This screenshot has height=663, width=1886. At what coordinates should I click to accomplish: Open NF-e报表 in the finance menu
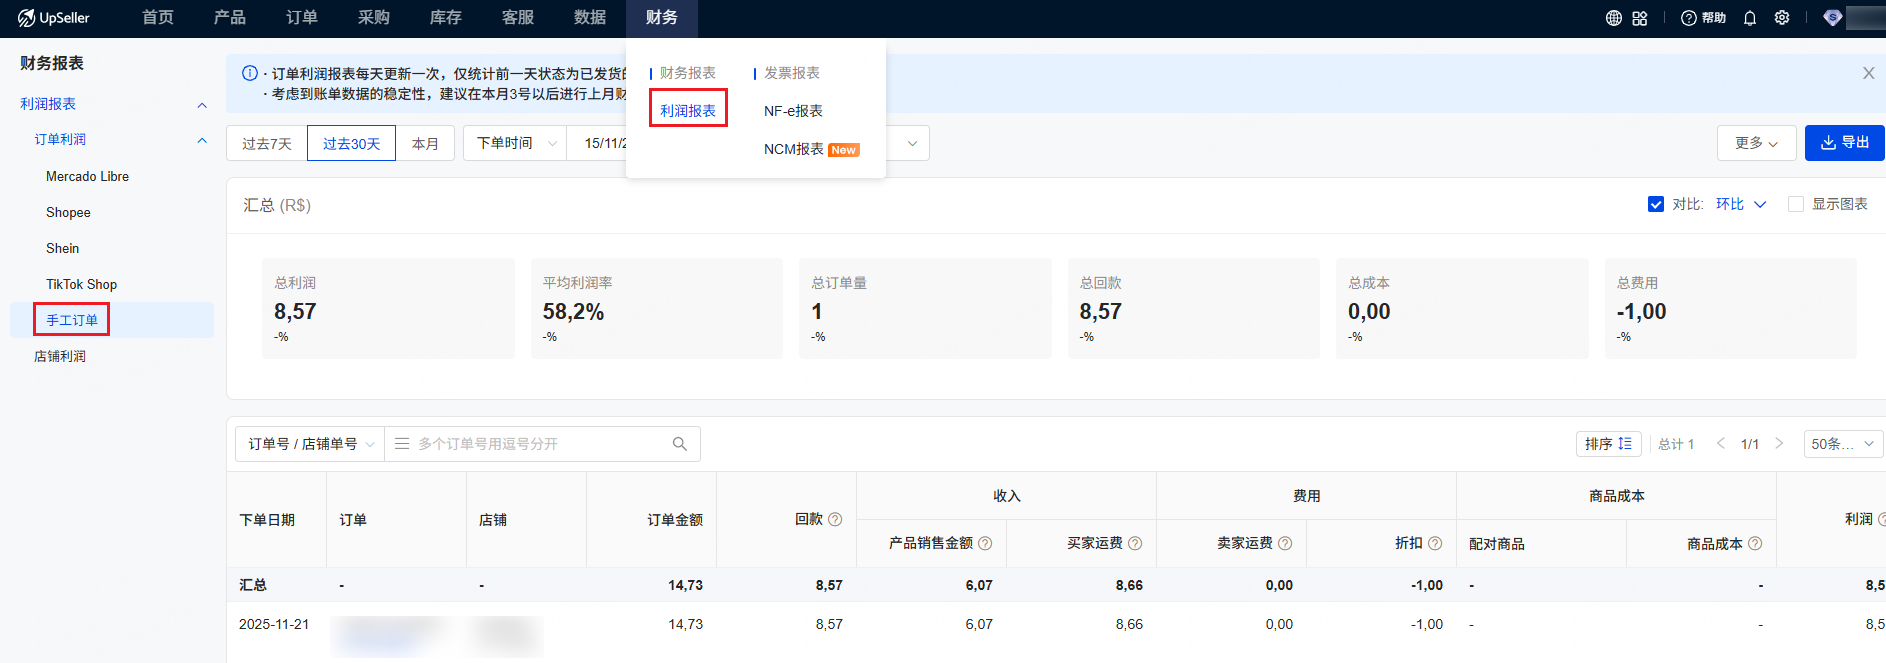coord(793,111)
